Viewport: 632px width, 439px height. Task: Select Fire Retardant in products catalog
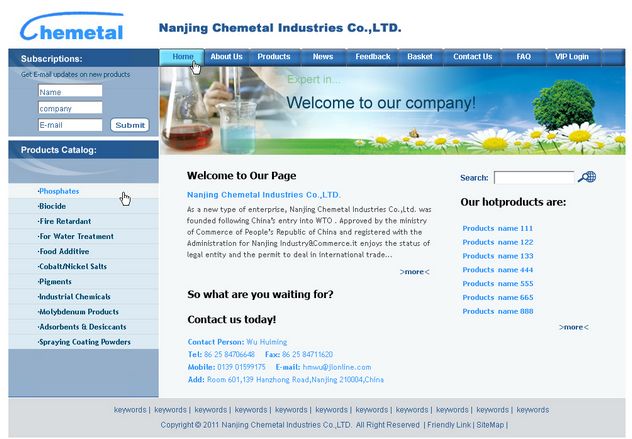[x=65, y=221]
